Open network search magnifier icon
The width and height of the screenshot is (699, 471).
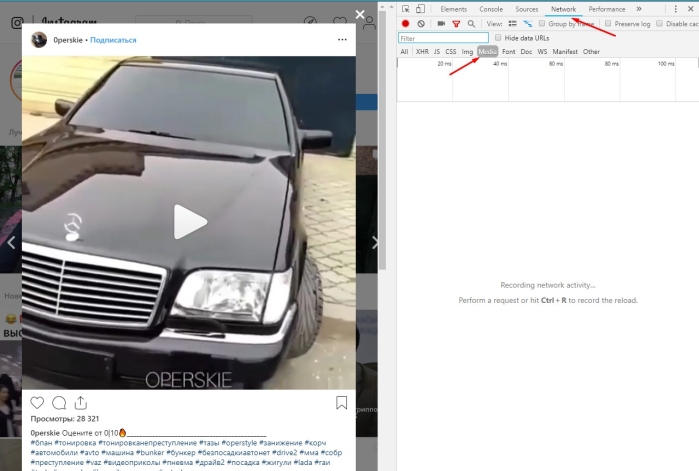point(471,24)
